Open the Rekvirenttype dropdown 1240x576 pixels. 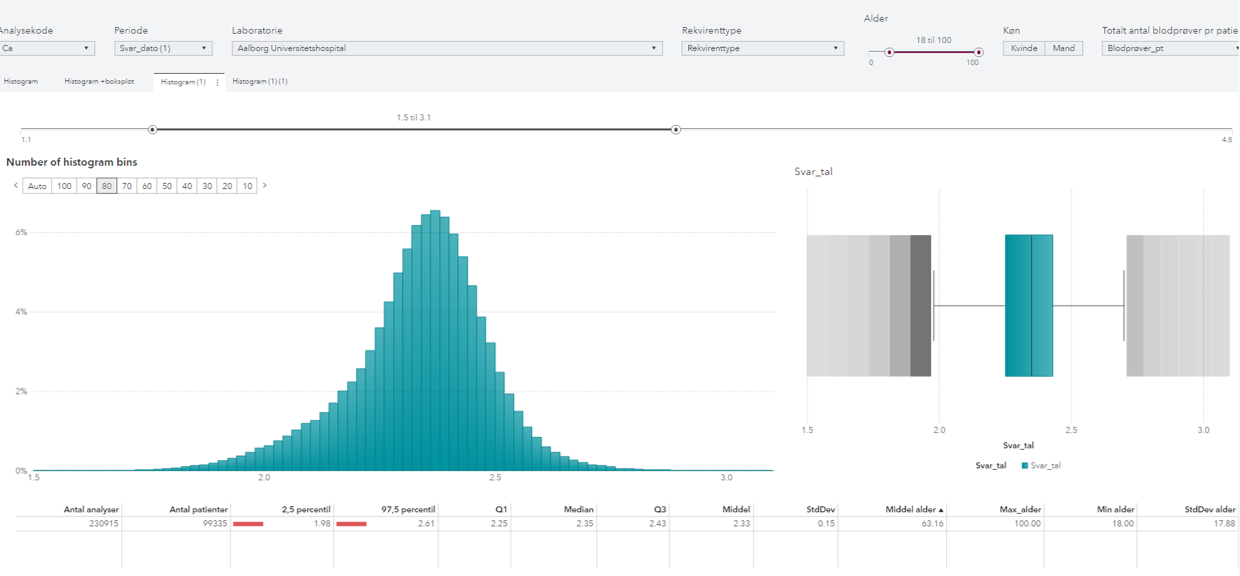click(762, 47)
